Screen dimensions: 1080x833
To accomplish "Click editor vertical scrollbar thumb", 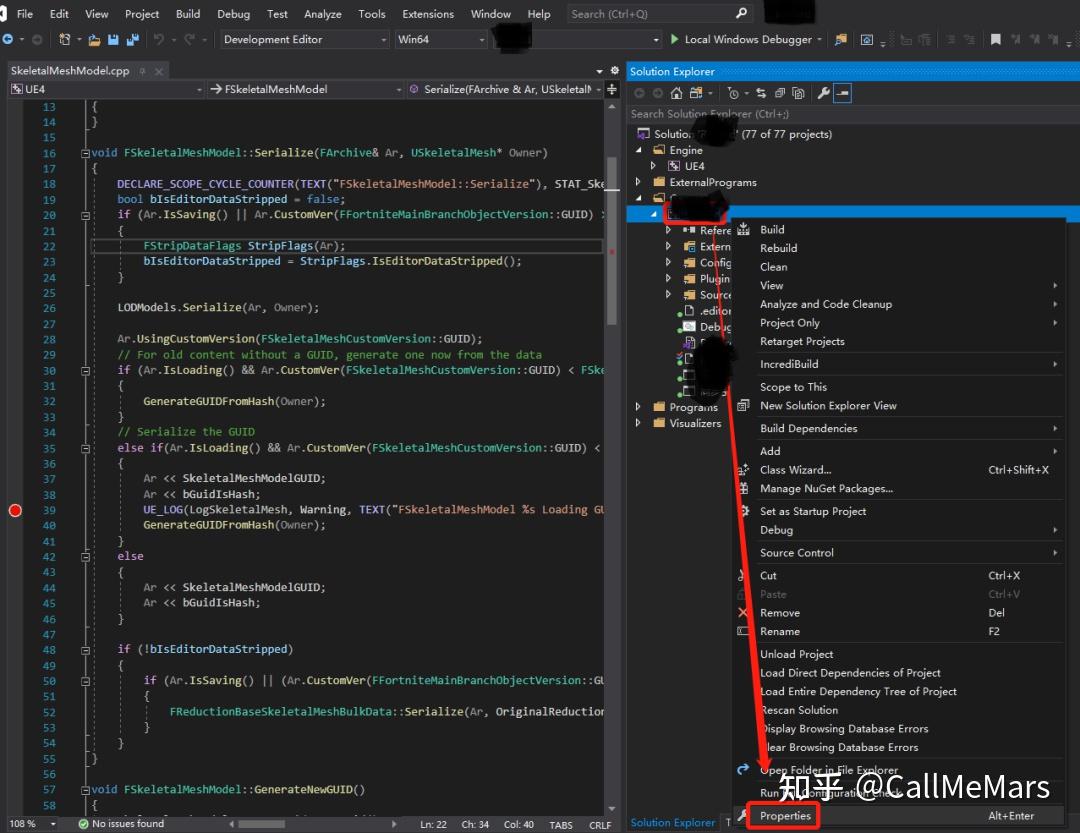I will point(612,241).
